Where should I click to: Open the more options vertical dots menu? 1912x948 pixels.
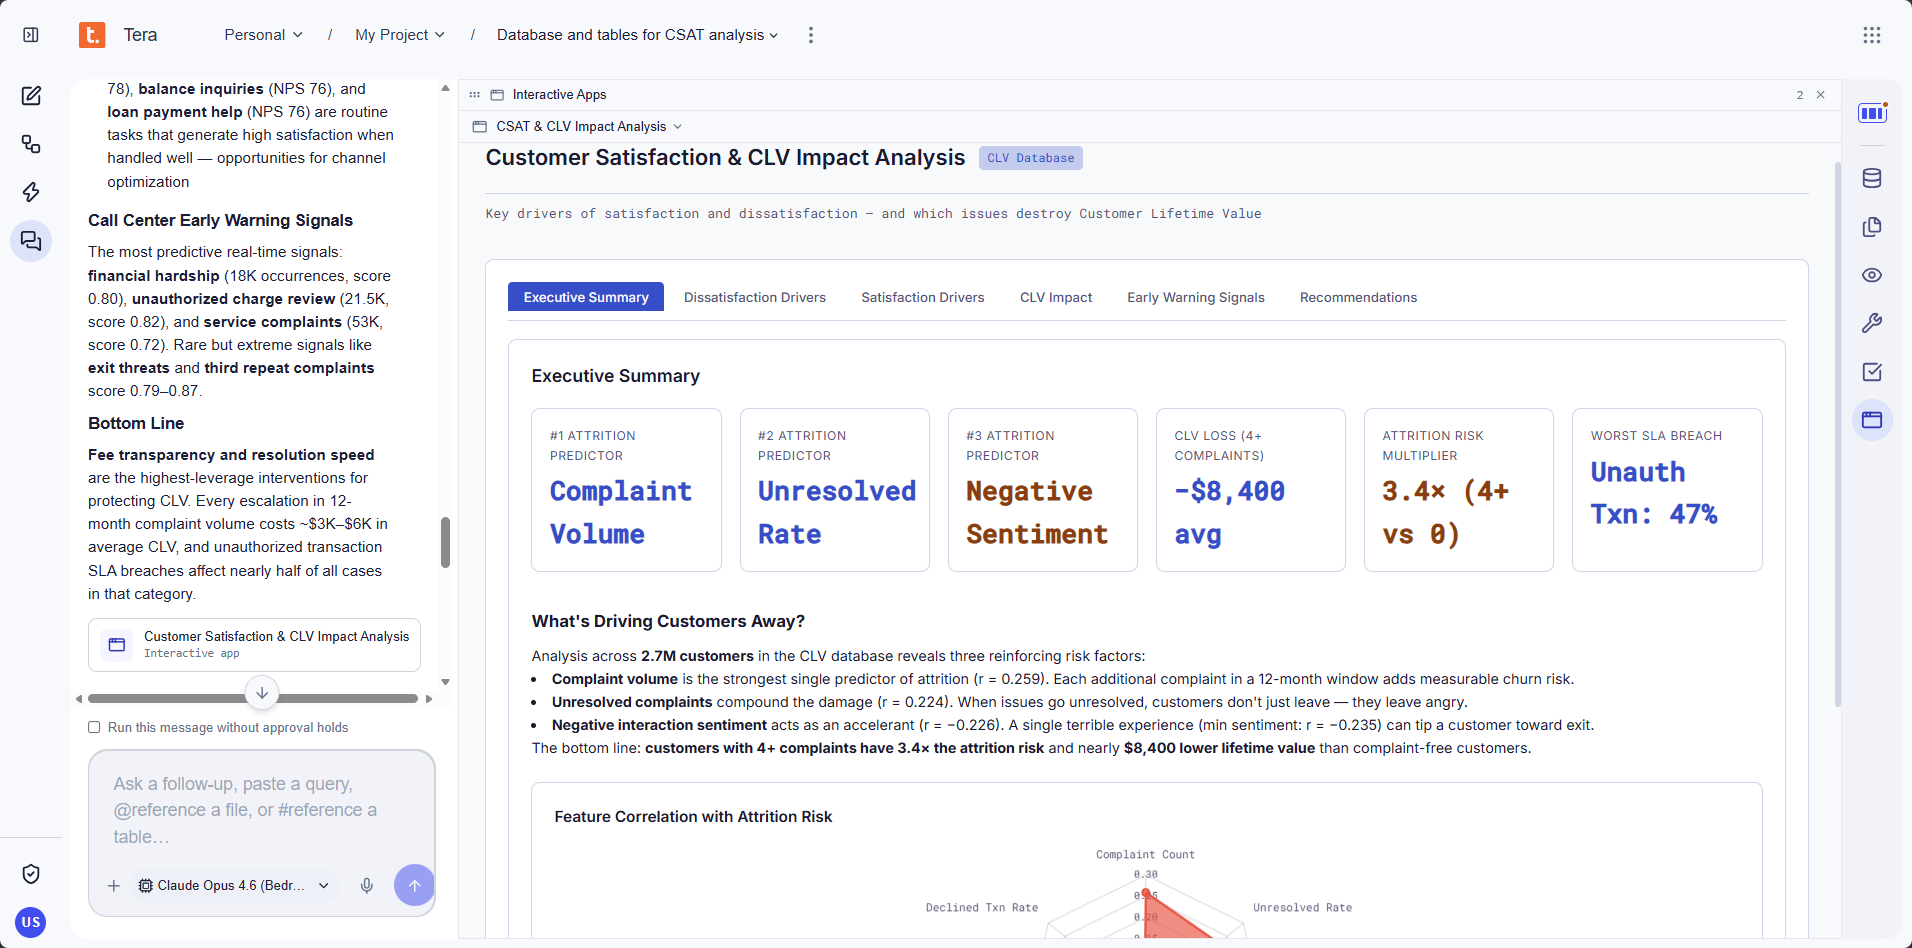pyautogui.click(x=811, y=35)
